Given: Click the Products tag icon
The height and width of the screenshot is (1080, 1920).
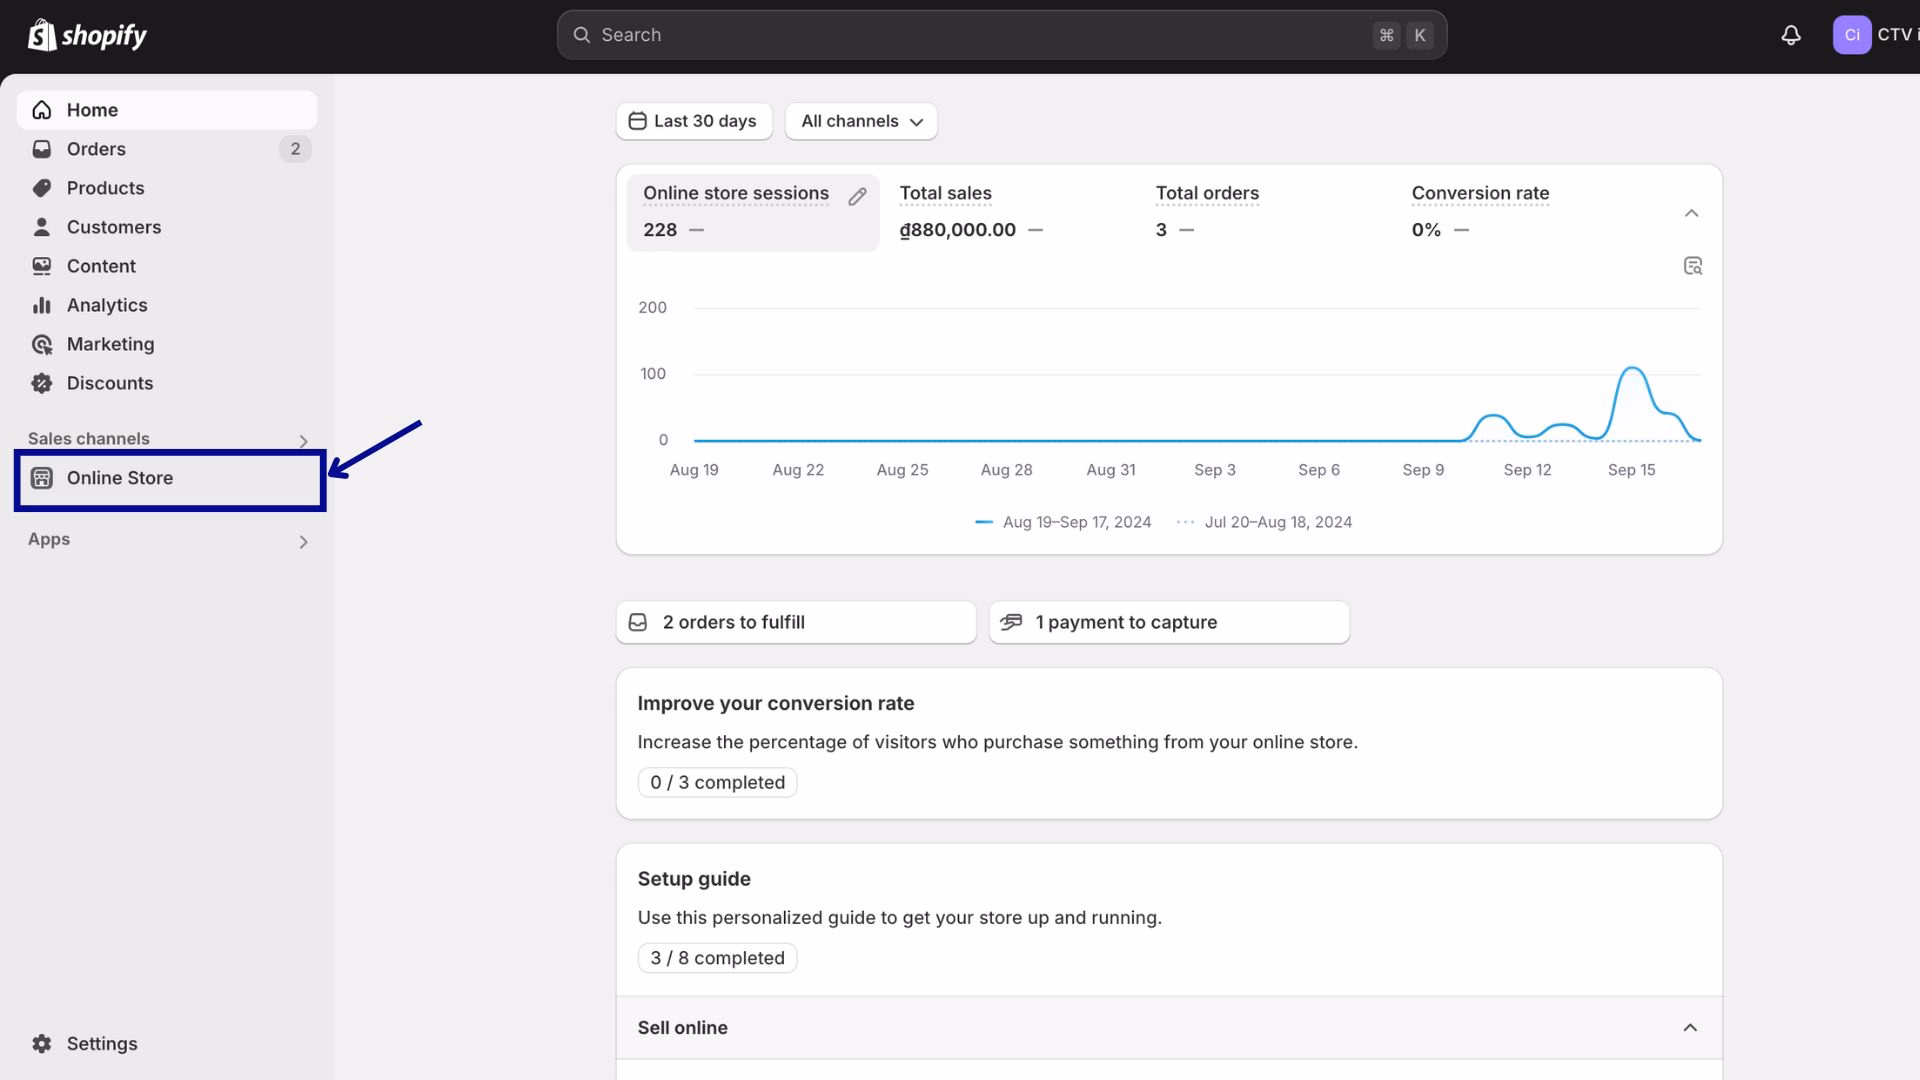Looking at the screenshot, I should tap(42, 188).
